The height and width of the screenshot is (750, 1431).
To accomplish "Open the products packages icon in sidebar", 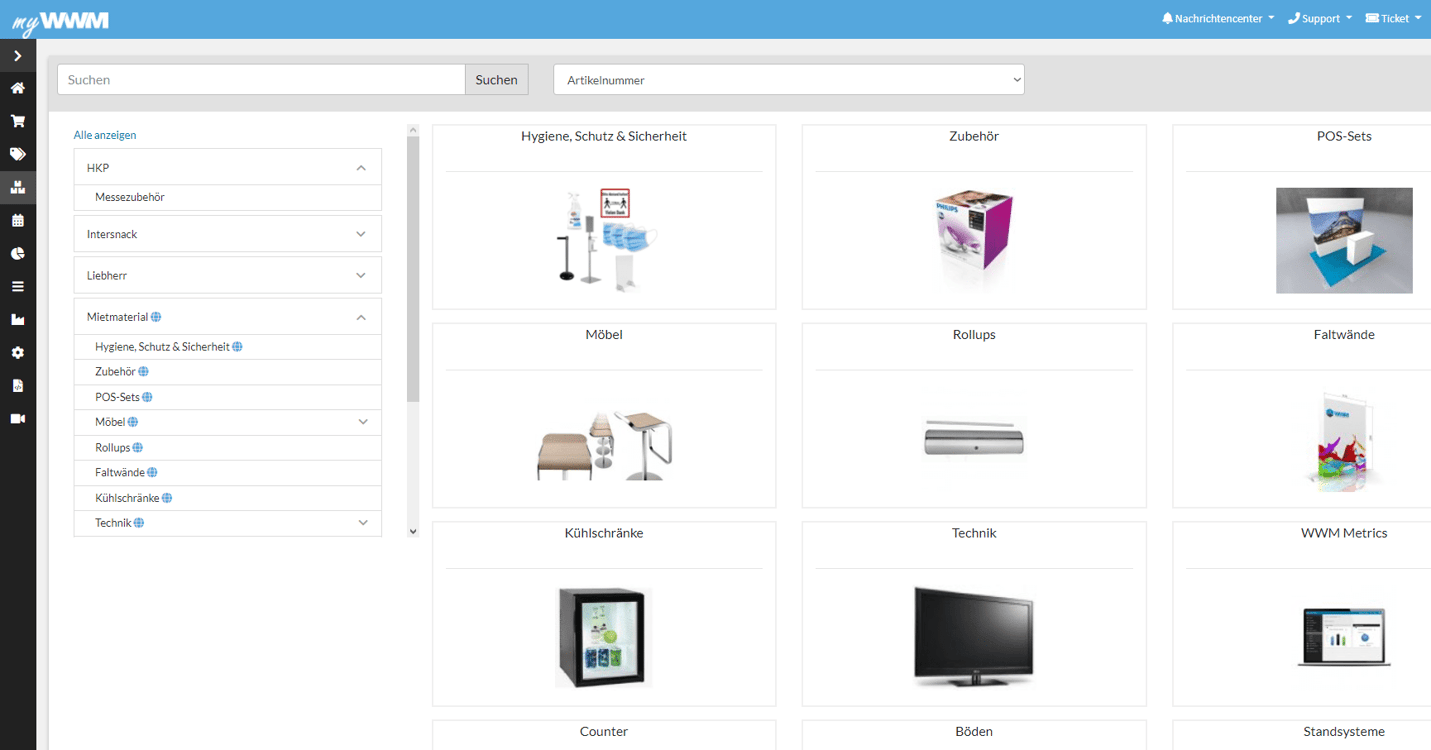I will coord(17,187).
